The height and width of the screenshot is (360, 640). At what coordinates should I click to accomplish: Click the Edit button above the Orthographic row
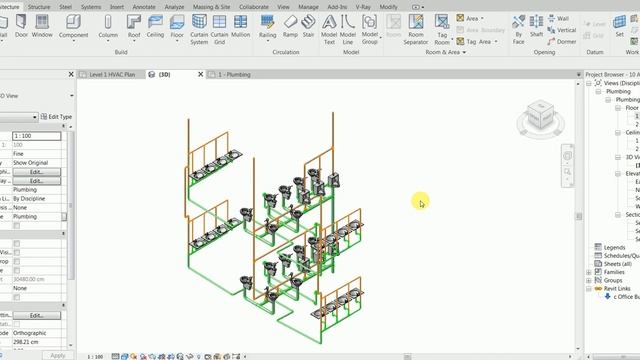click(37, 316)
